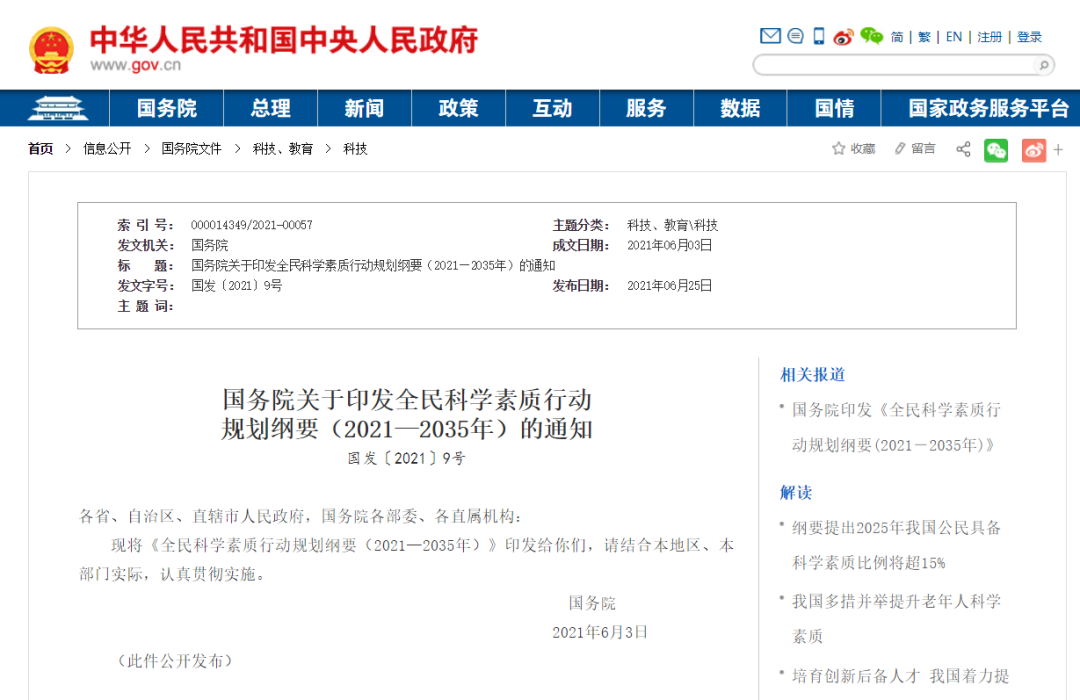Viewport: 1080px width, 700px height.
Task: Click the WeChat icon in top header
Action: [871, 36]
